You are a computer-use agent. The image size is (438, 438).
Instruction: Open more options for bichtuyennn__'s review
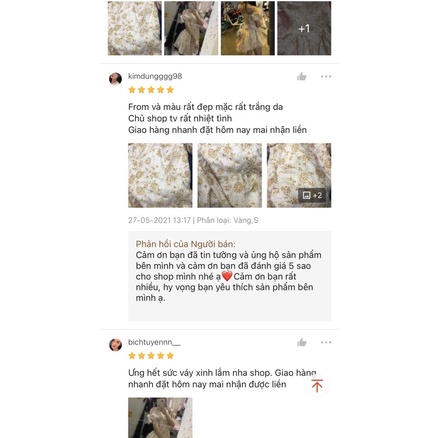326,342
